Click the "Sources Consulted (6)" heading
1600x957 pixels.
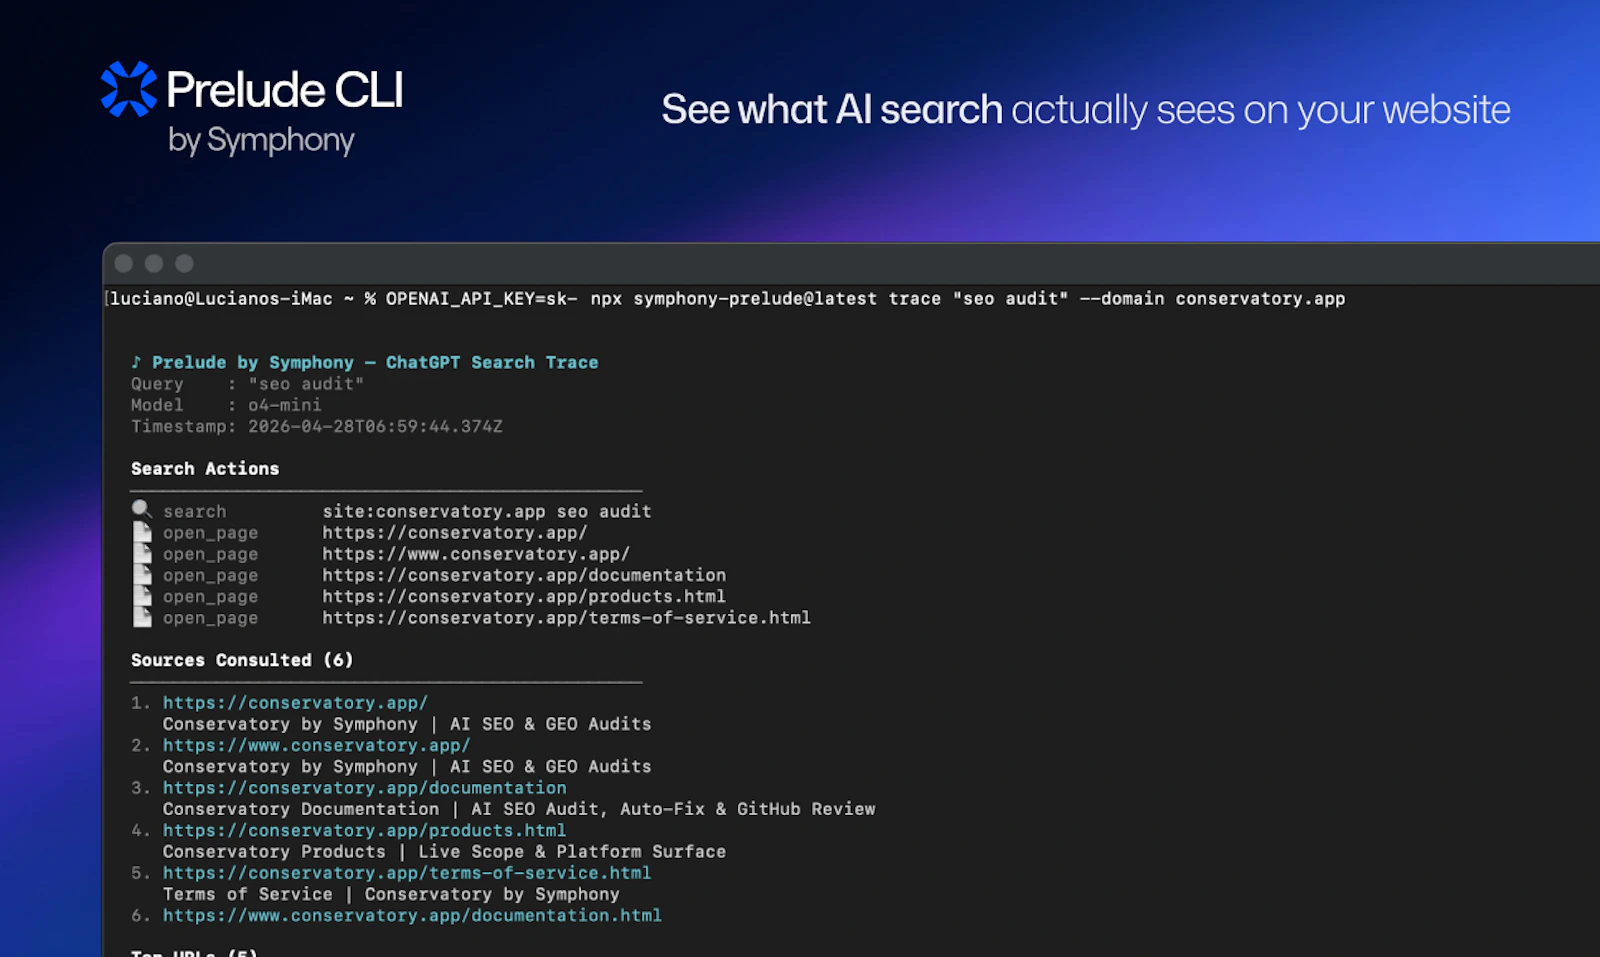[x=242, y=660]
